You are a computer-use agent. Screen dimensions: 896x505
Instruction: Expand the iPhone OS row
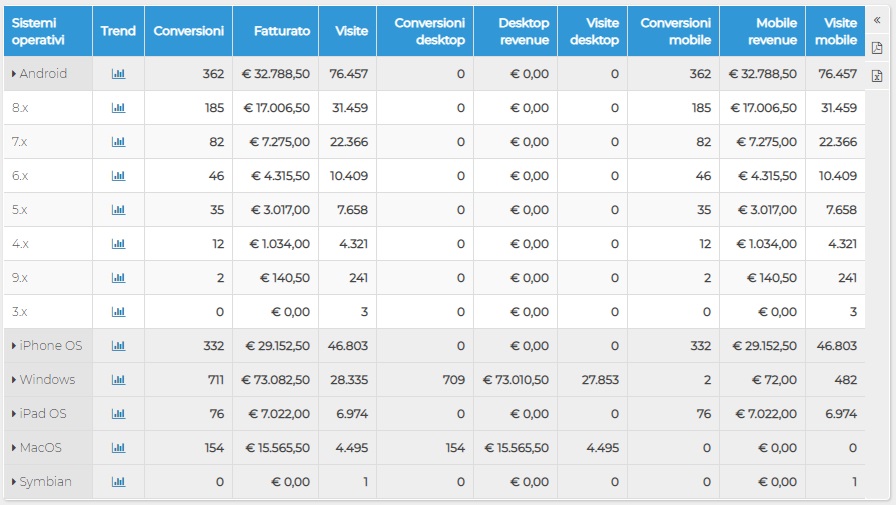click(14, 346)
